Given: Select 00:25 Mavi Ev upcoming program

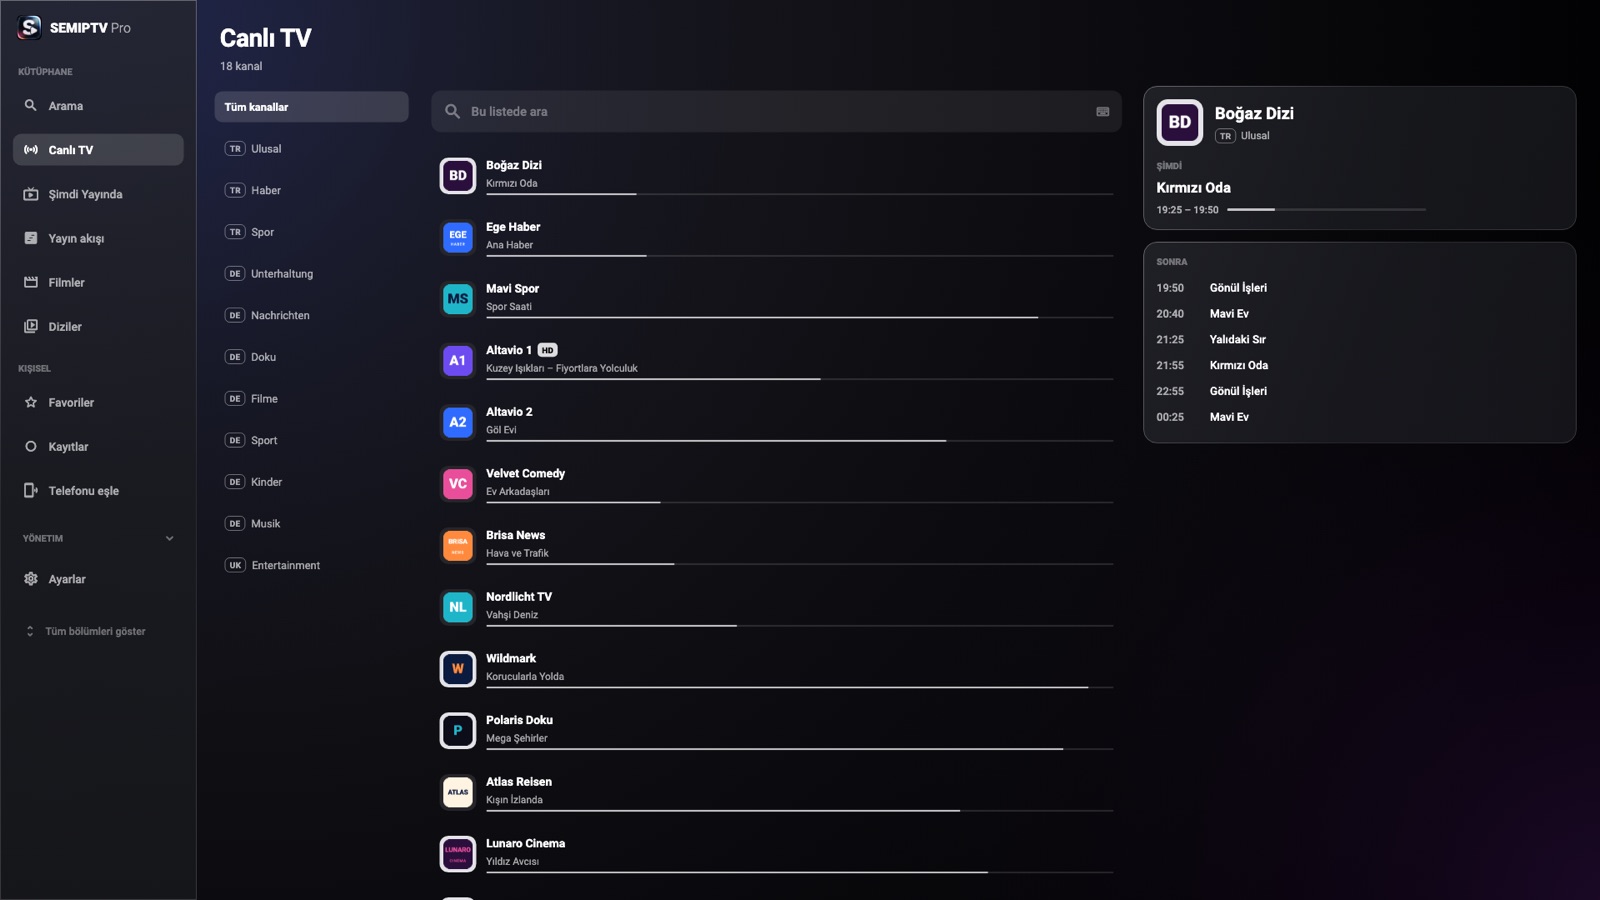Looking at the screenshot, I should click(x=1359, y=417).
